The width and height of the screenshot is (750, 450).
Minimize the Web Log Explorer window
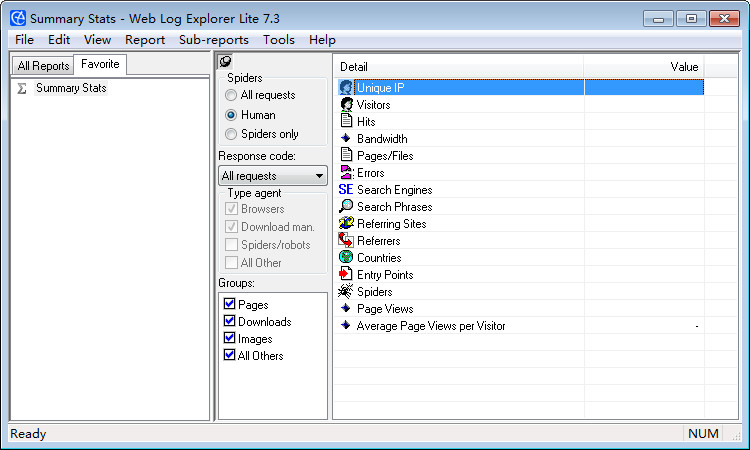pyautogui.click(x=659, y=19)
